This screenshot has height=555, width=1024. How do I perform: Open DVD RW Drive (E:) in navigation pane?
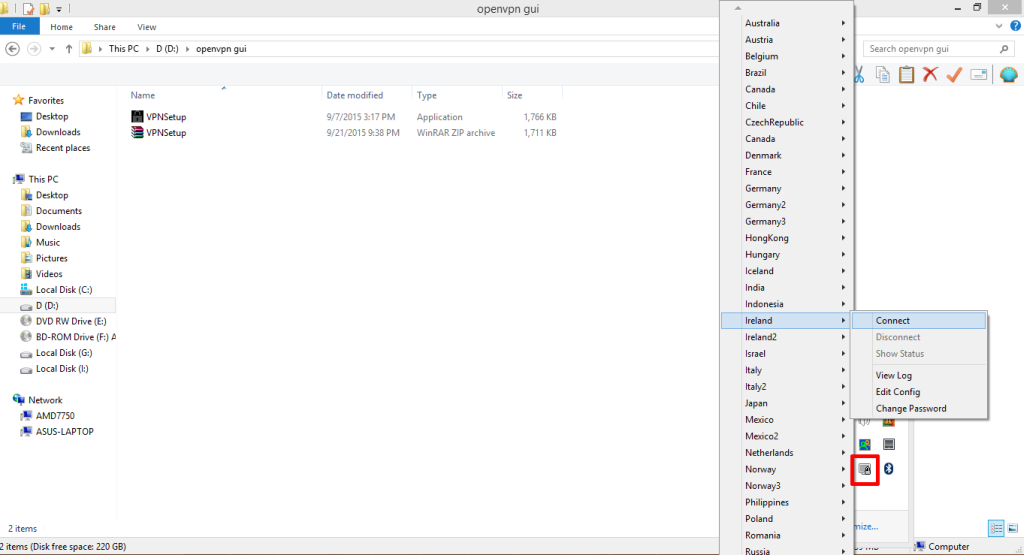71,321
